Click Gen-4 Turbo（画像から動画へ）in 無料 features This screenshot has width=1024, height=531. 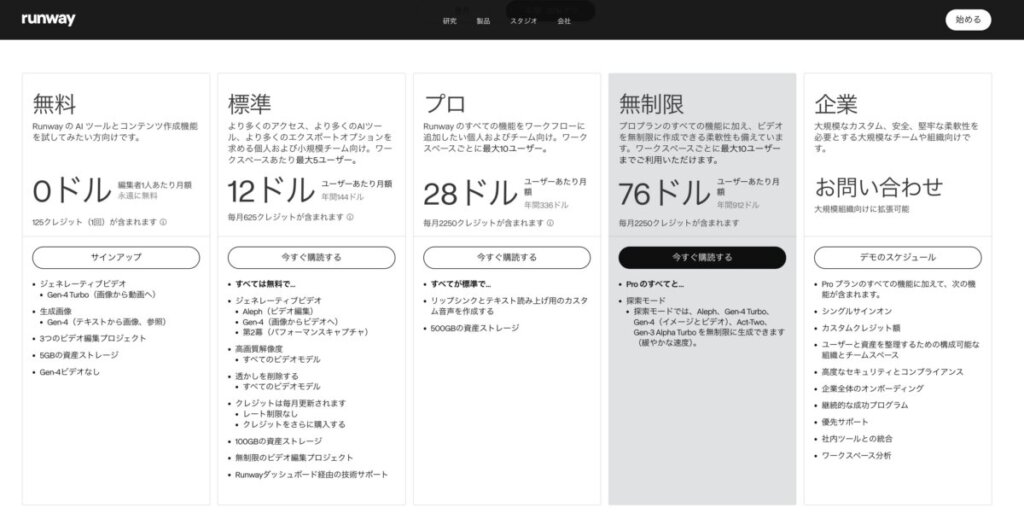(101, 295)
